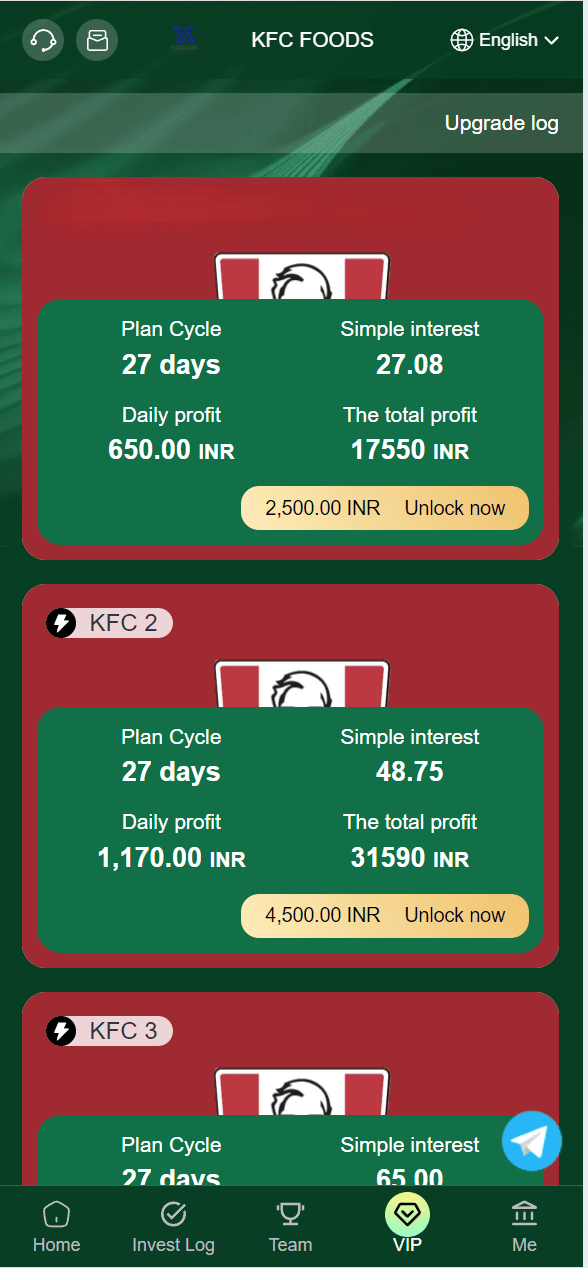Viewport: 588px width, 1268px height.
Task: Unlock now the 4,500.00 INR plan
Action: [x=385, y=915]
